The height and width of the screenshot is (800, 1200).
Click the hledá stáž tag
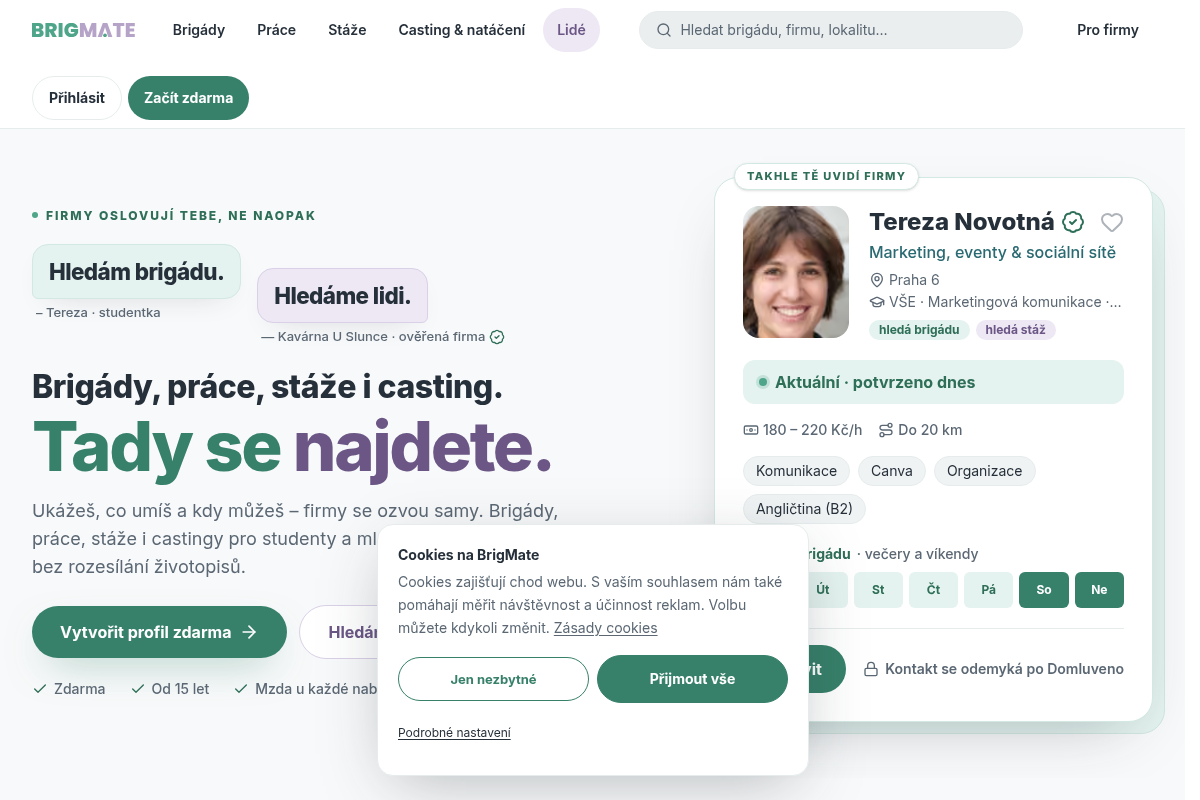(x=1016, y=330)
